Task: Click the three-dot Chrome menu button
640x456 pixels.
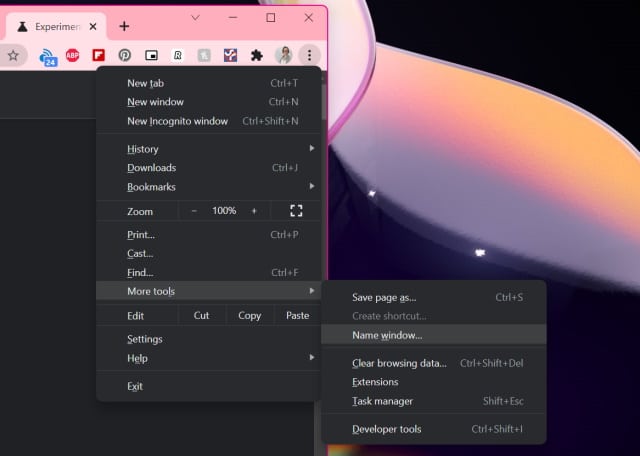Action: click(x=309, y=56)
